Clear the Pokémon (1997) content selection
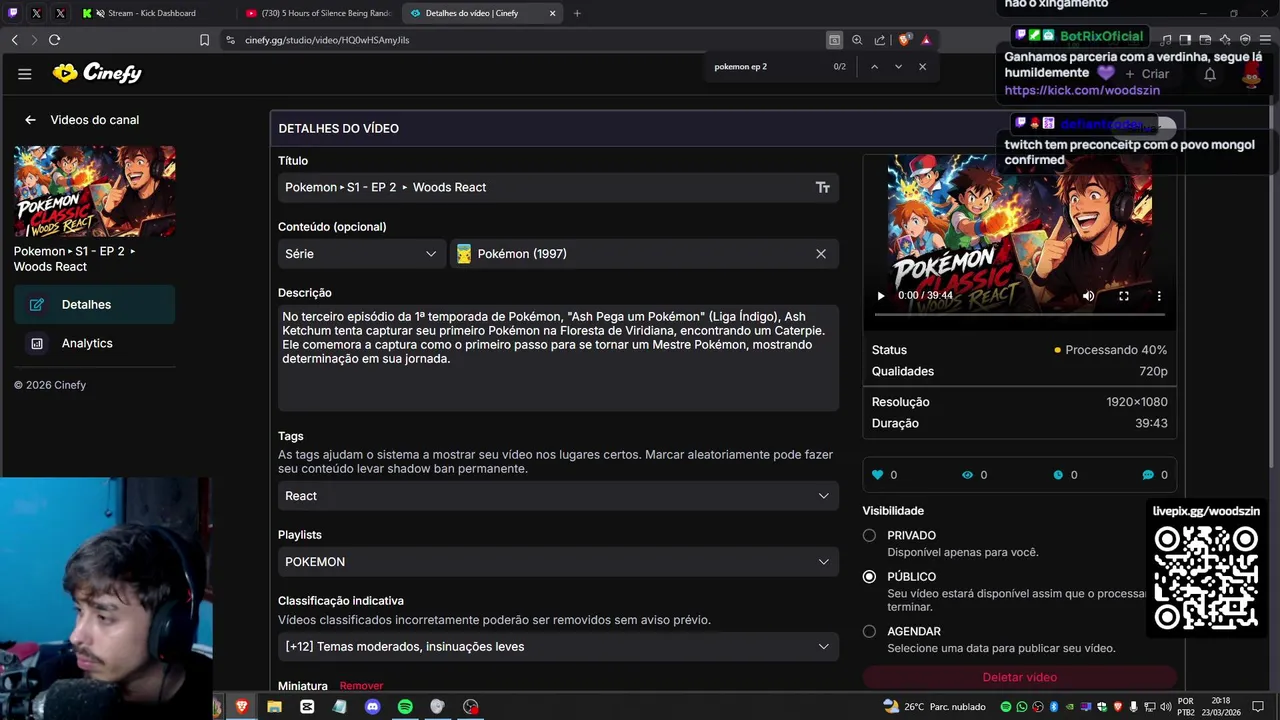The width and height of the screenshot is (1280, 720). tap(821, 254)
